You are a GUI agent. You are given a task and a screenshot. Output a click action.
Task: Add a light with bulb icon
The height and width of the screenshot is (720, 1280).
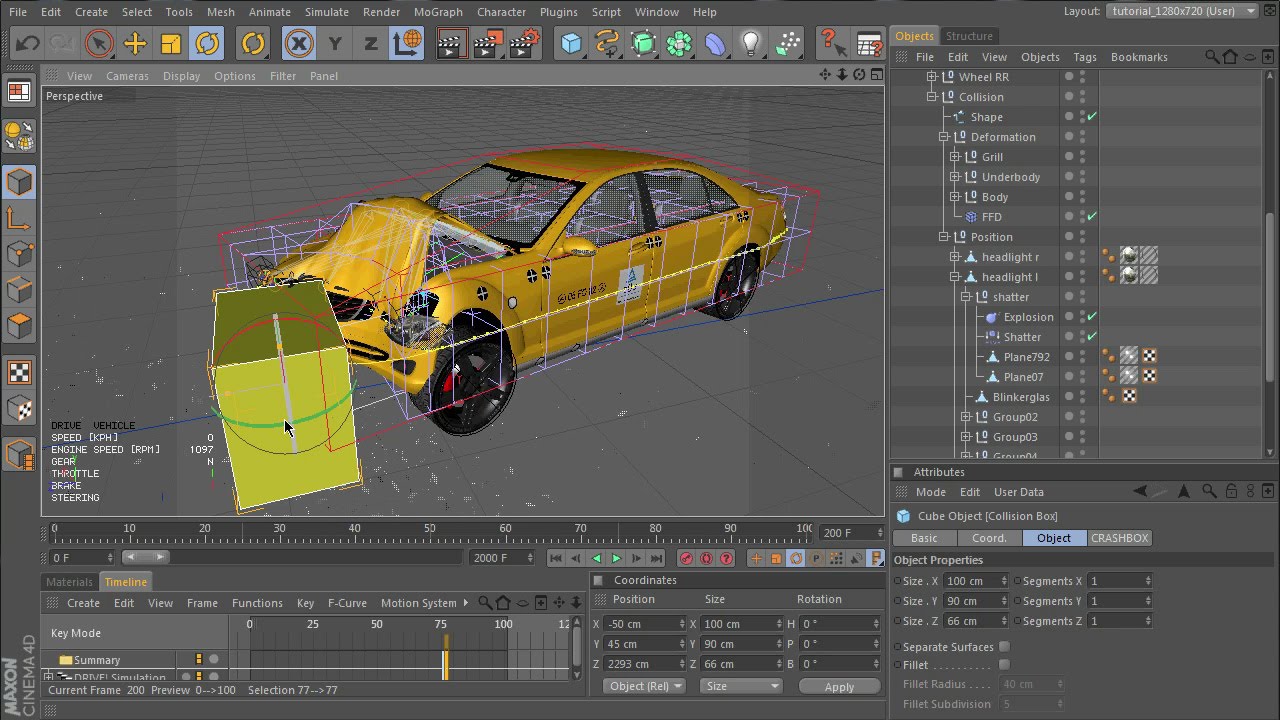point(751,43)
